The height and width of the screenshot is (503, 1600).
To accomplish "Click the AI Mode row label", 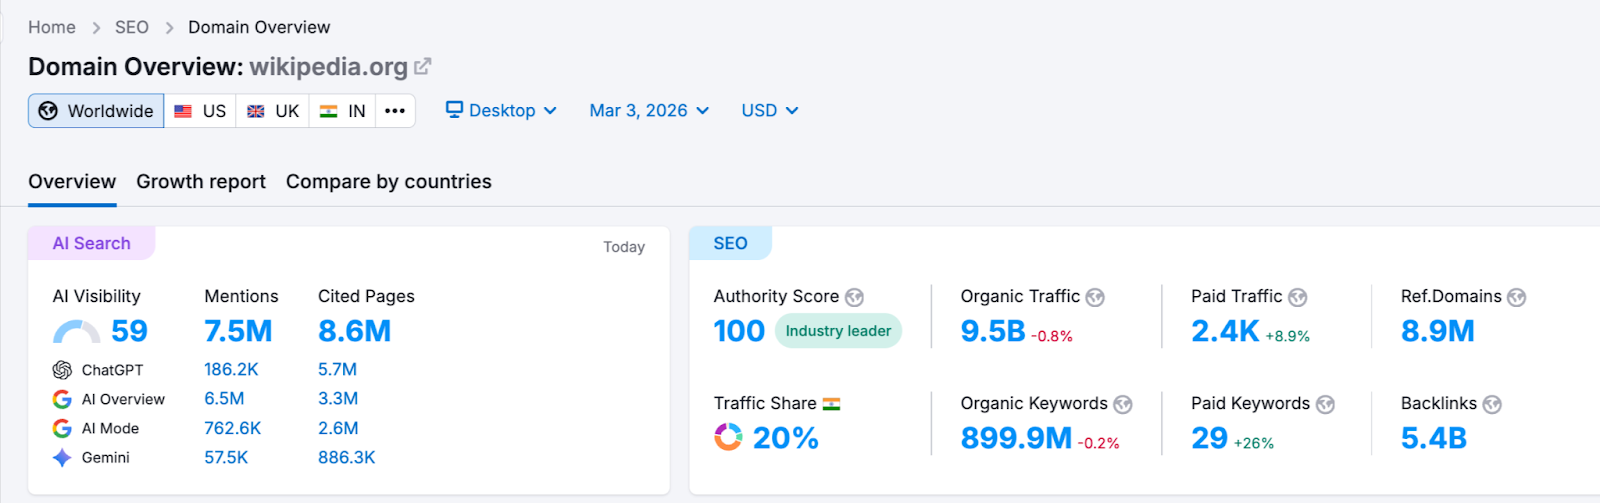I will (110, 428).
